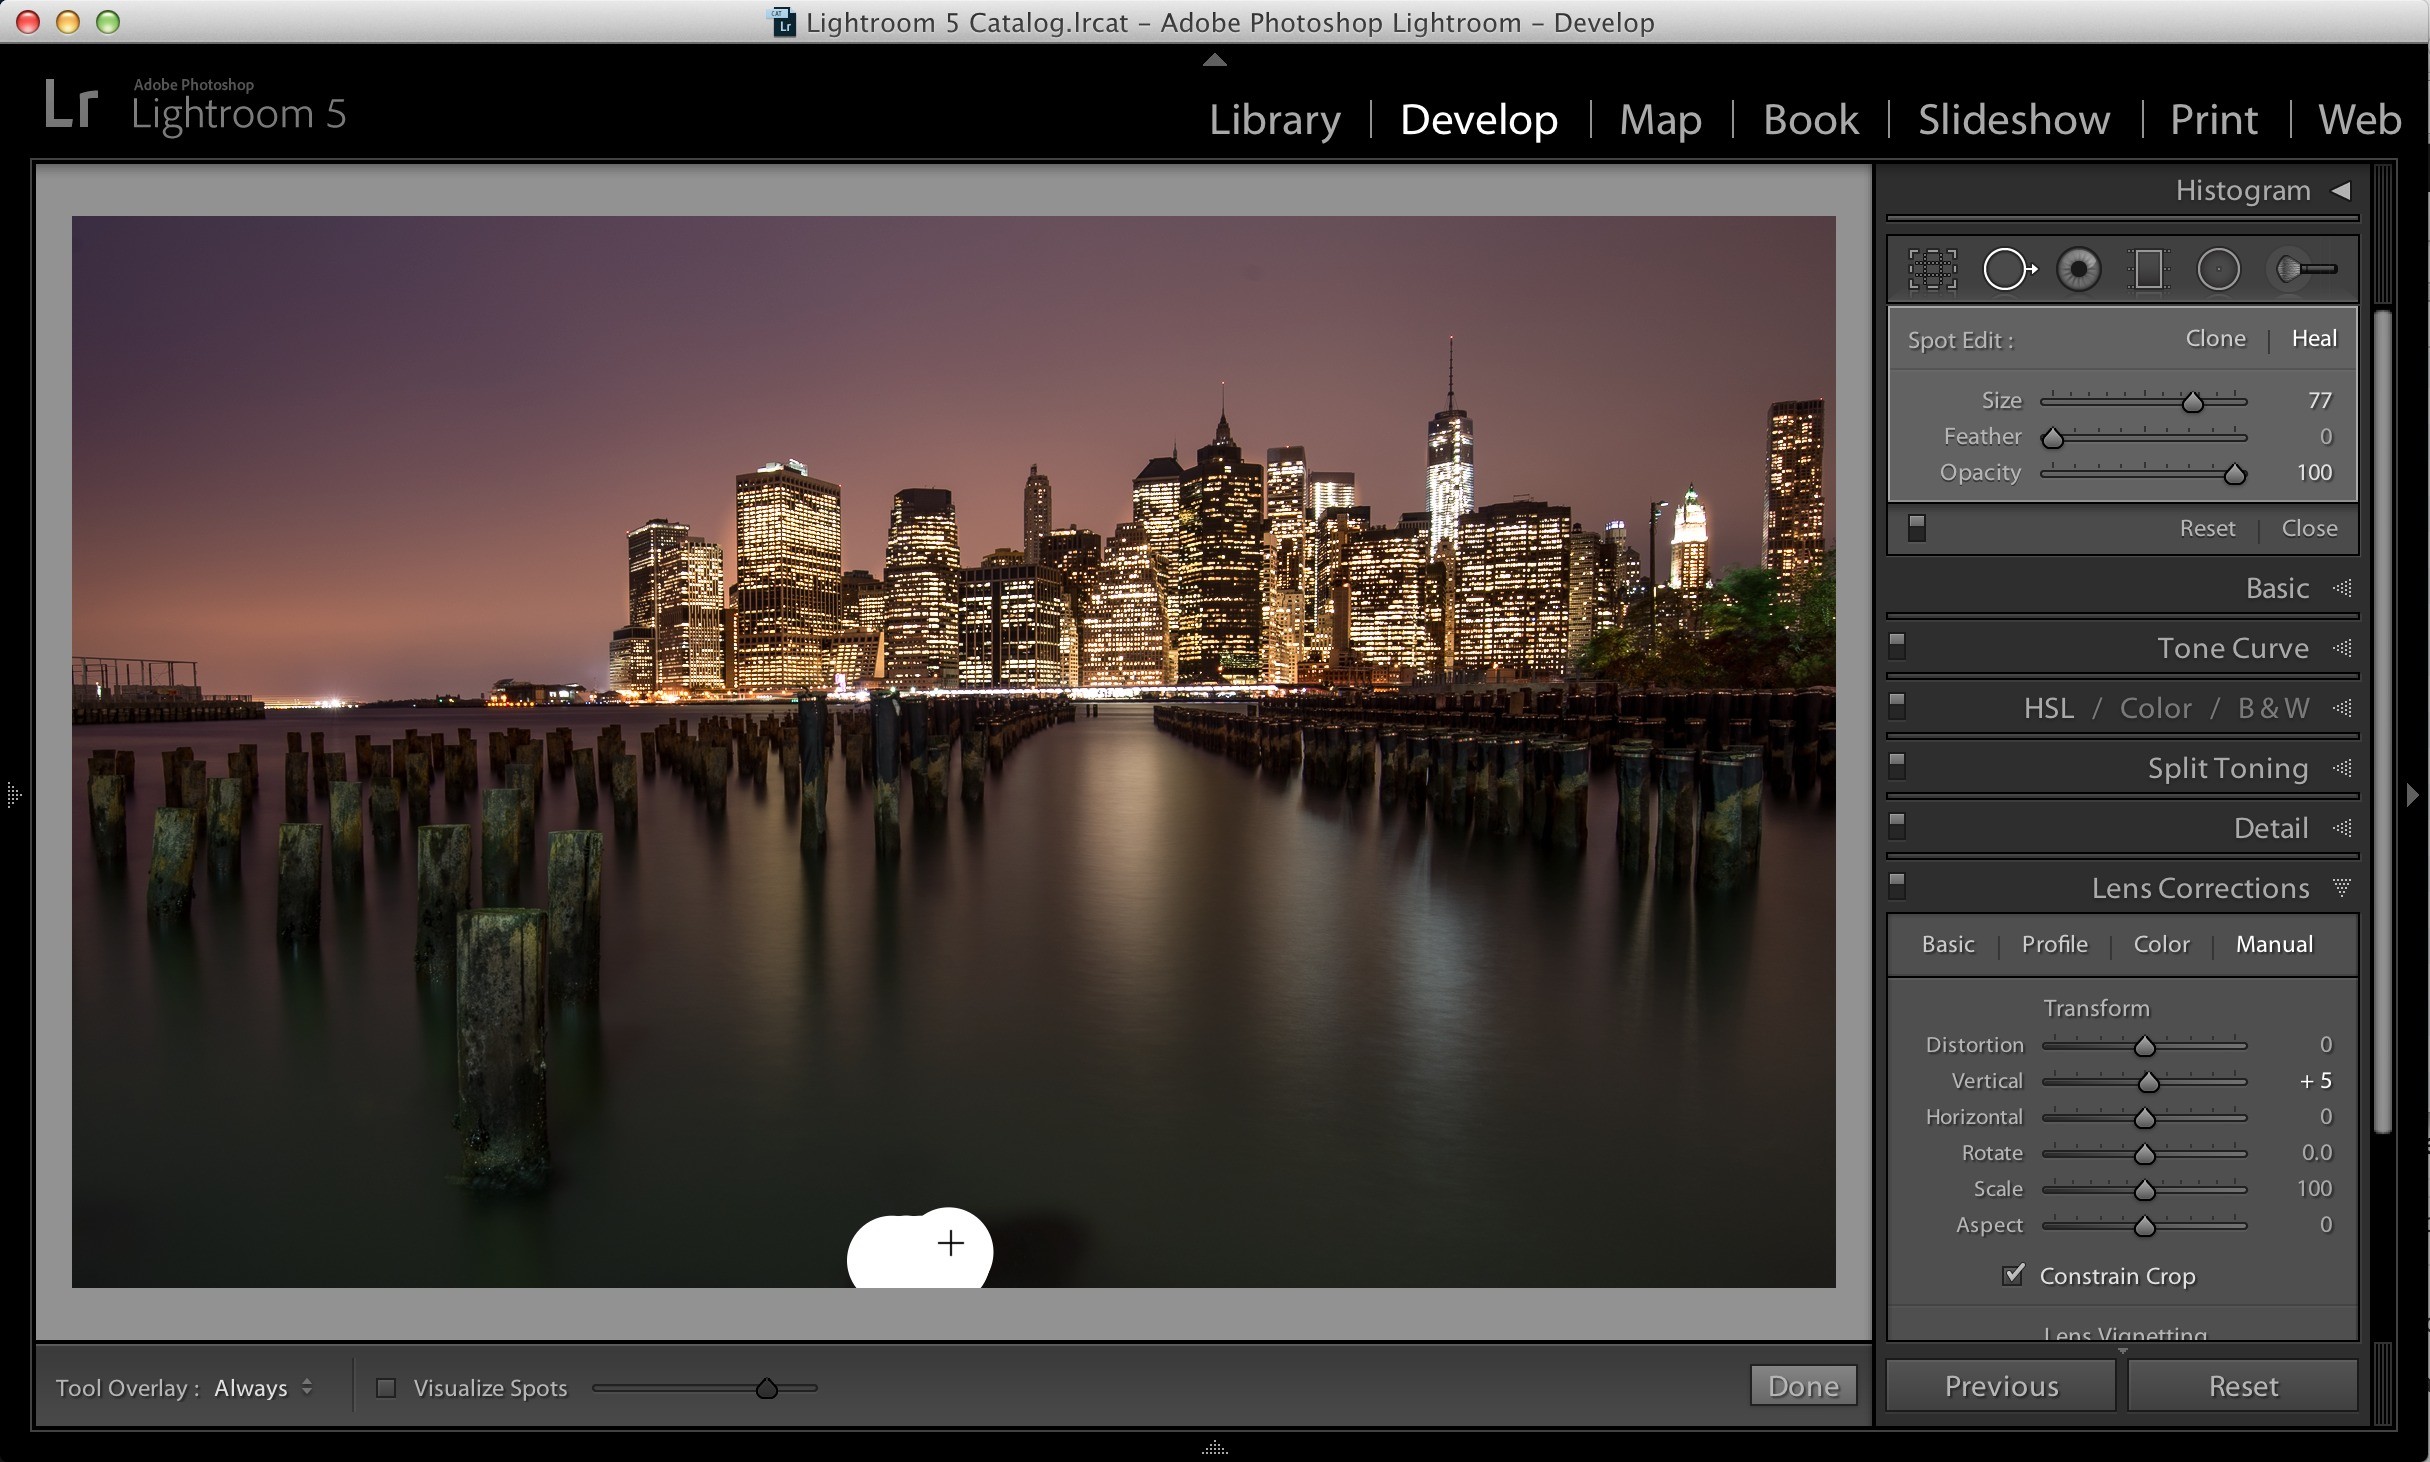Click the Opacity slider handle
Screen dimensions: 2430x1462
pyautogui.click(x=2235, y=474)
